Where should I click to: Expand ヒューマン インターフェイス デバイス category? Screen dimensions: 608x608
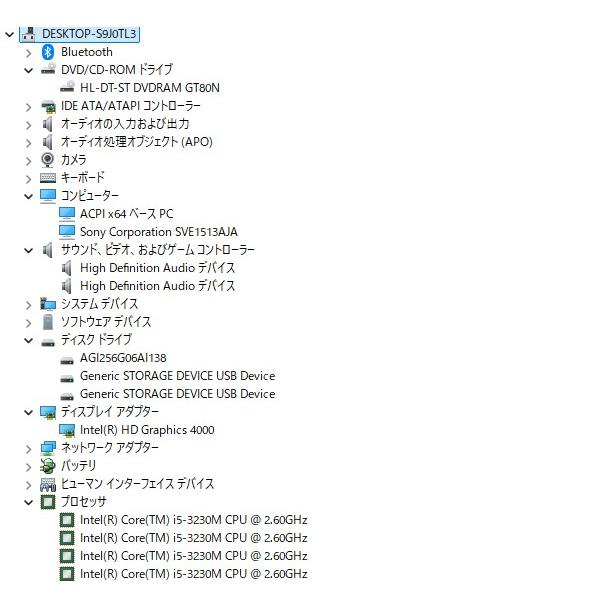[x=28, y=485]
